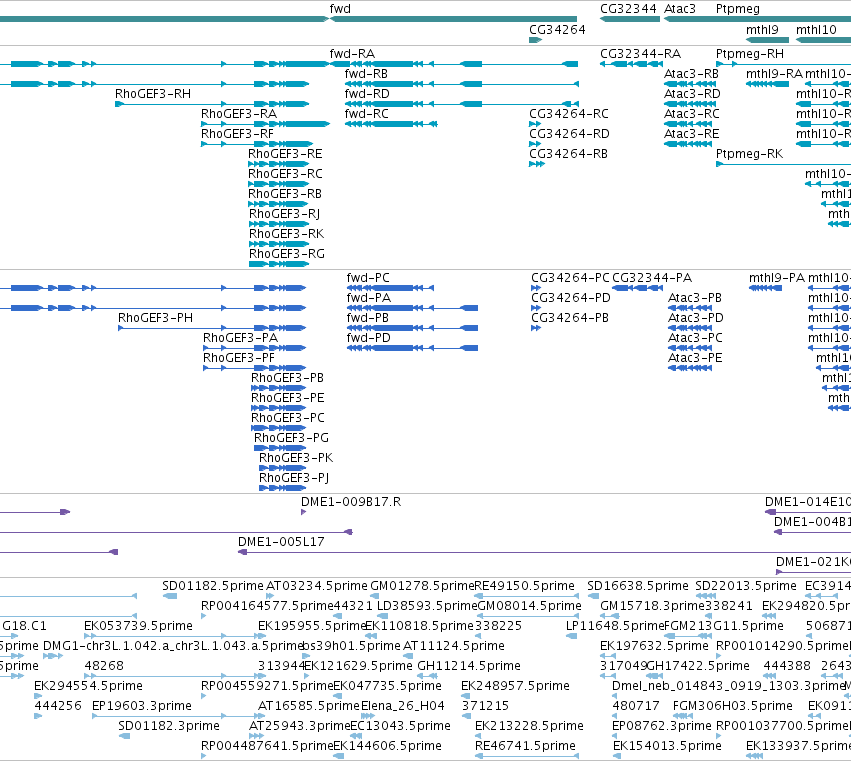Select the RE46741.5prime EST label
Image resolution: width=851 pixels, height=761 pixels.
525,746
